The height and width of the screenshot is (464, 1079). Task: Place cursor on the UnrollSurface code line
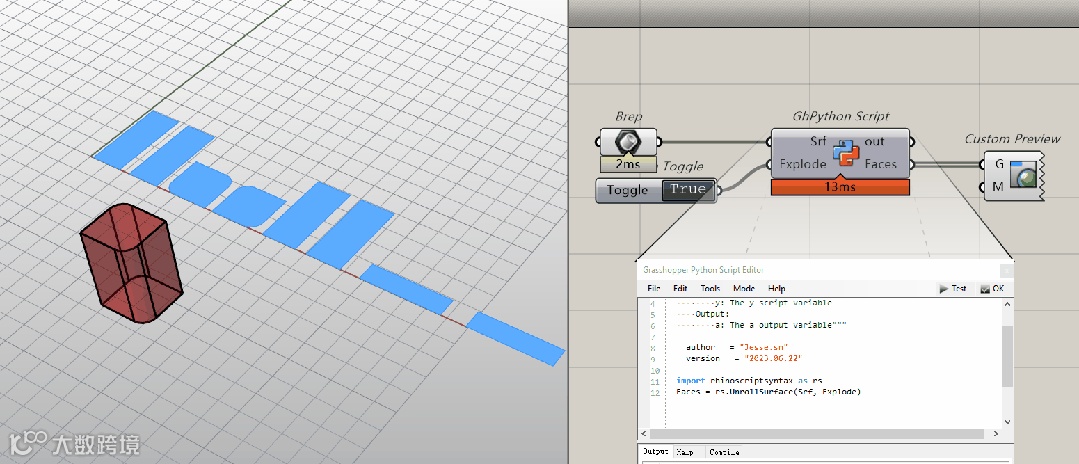(x=769, y=392)
